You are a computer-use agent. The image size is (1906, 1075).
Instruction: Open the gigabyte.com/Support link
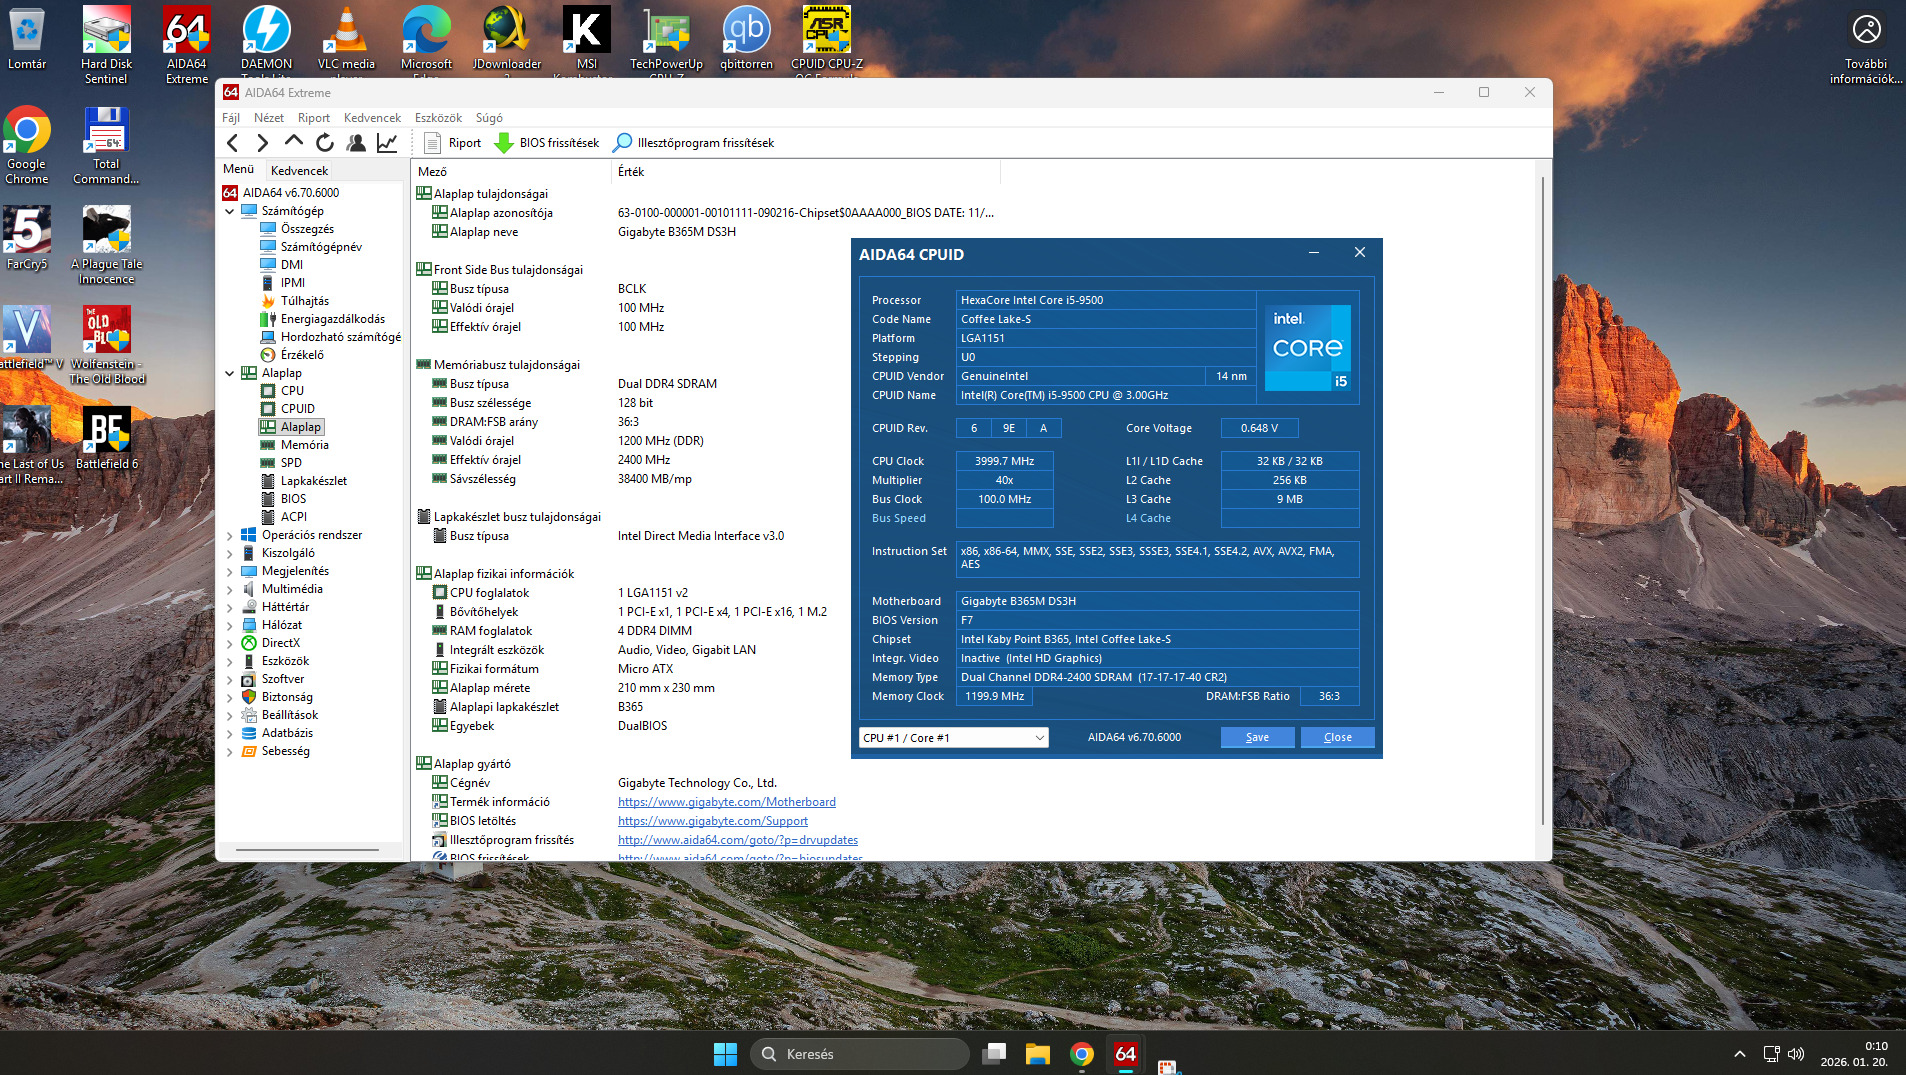point(712,821)
